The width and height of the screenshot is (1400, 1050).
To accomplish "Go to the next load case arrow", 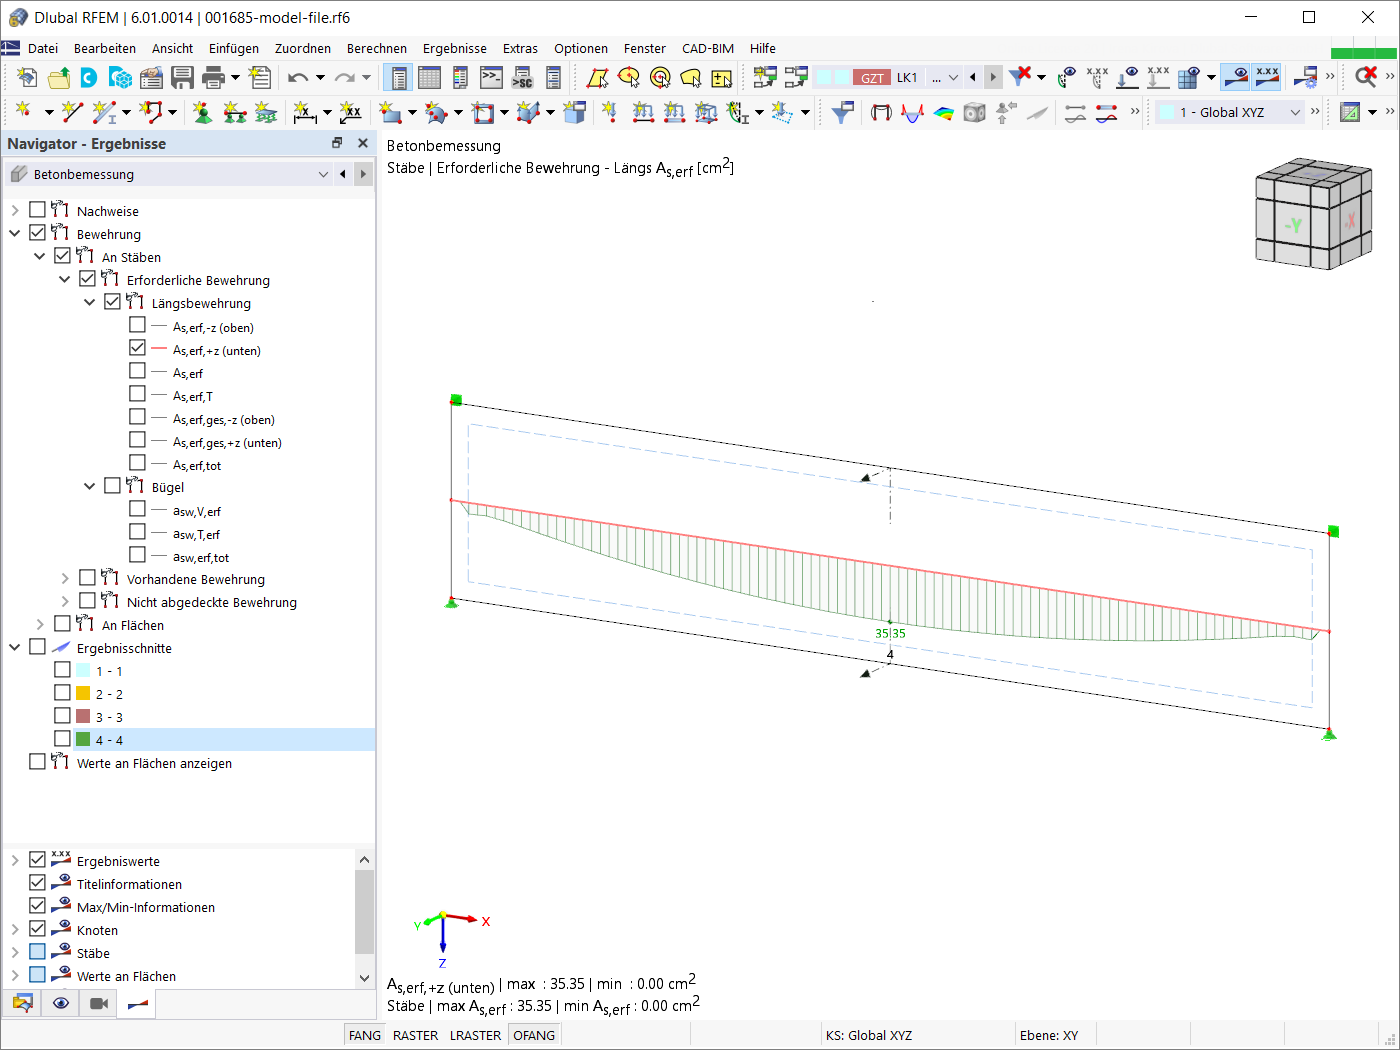I will [x=993, y=77].
